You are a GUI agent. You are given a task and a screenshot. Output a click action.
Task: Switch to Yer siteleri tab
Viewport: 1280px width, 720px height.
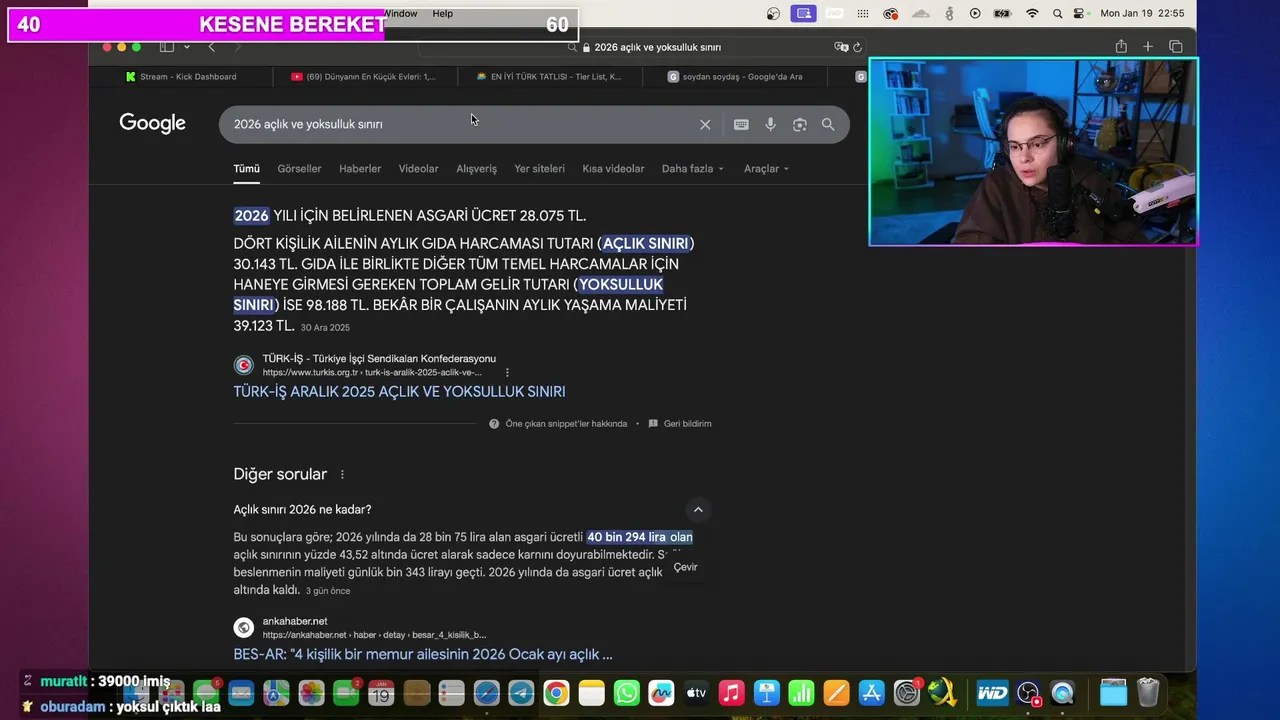(x=539, y=169)
